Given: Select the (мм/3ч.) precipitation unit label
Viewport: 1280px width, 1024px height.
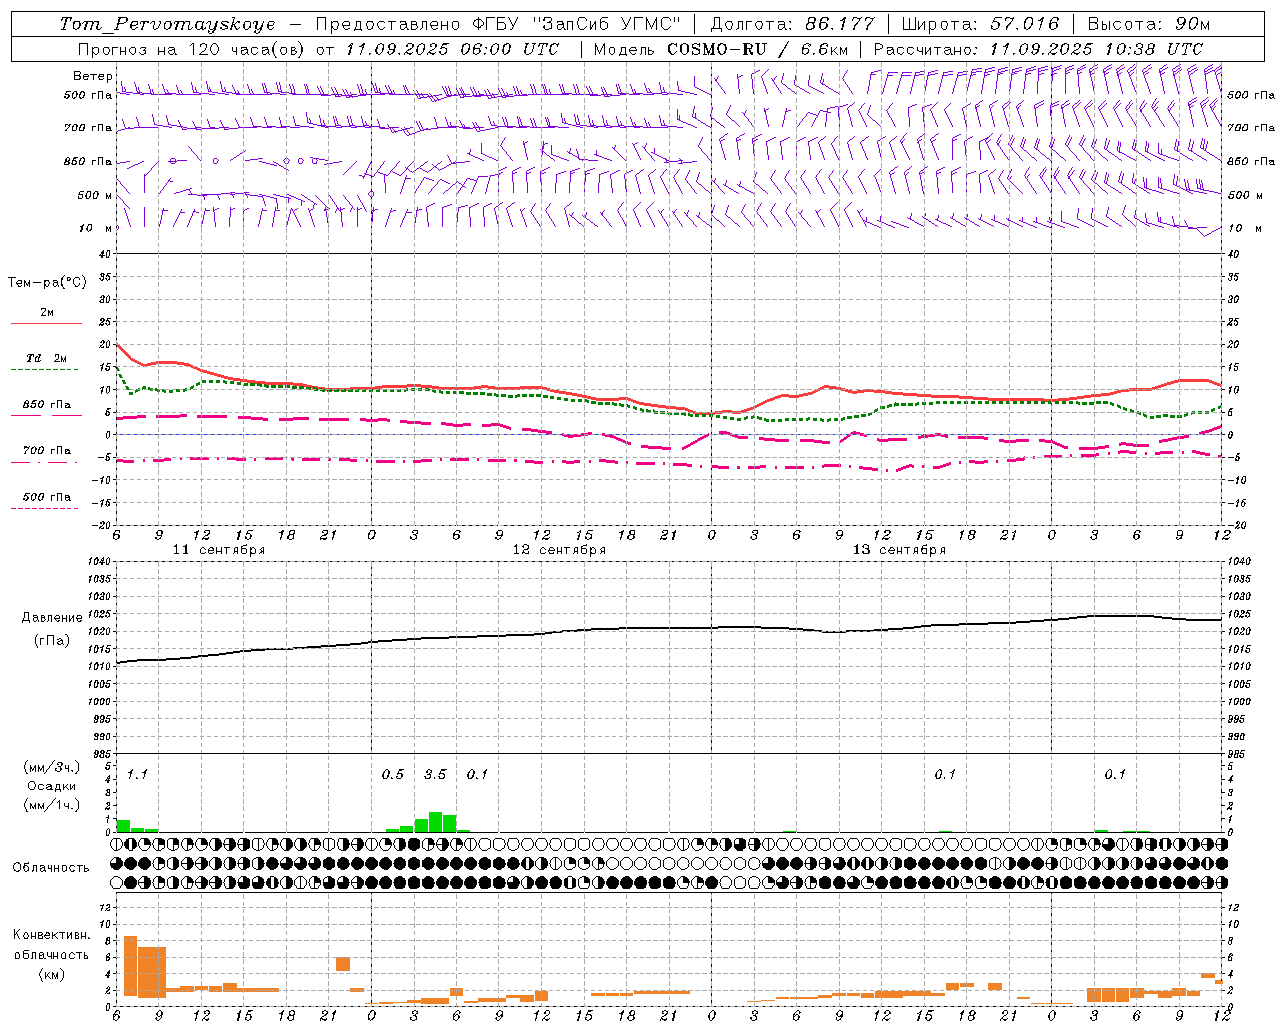Looking at the screenshot, I should pos(51,768).
